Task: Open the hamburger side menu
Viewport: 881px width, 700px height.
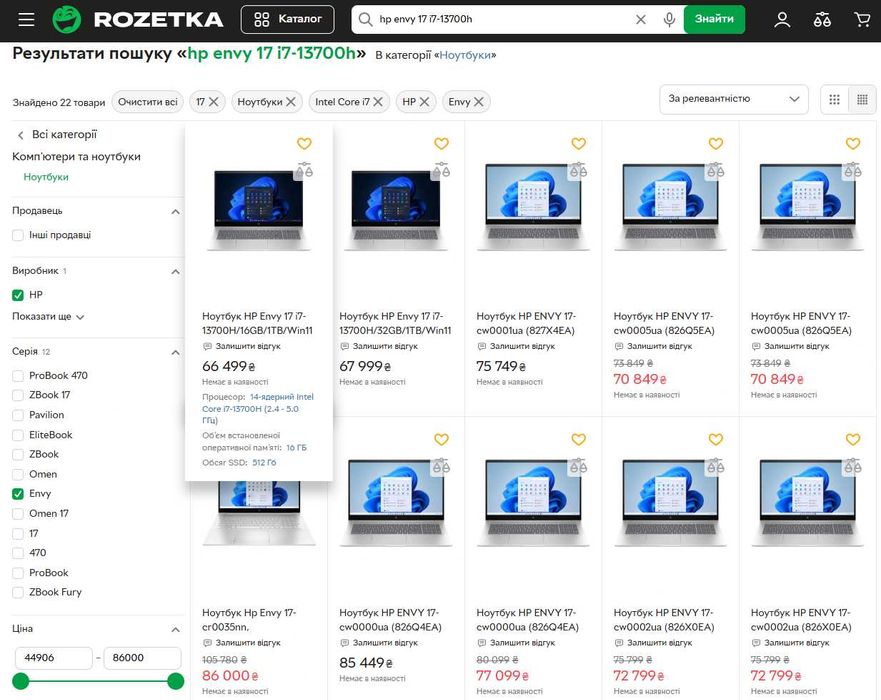Action: coord(26,20)
